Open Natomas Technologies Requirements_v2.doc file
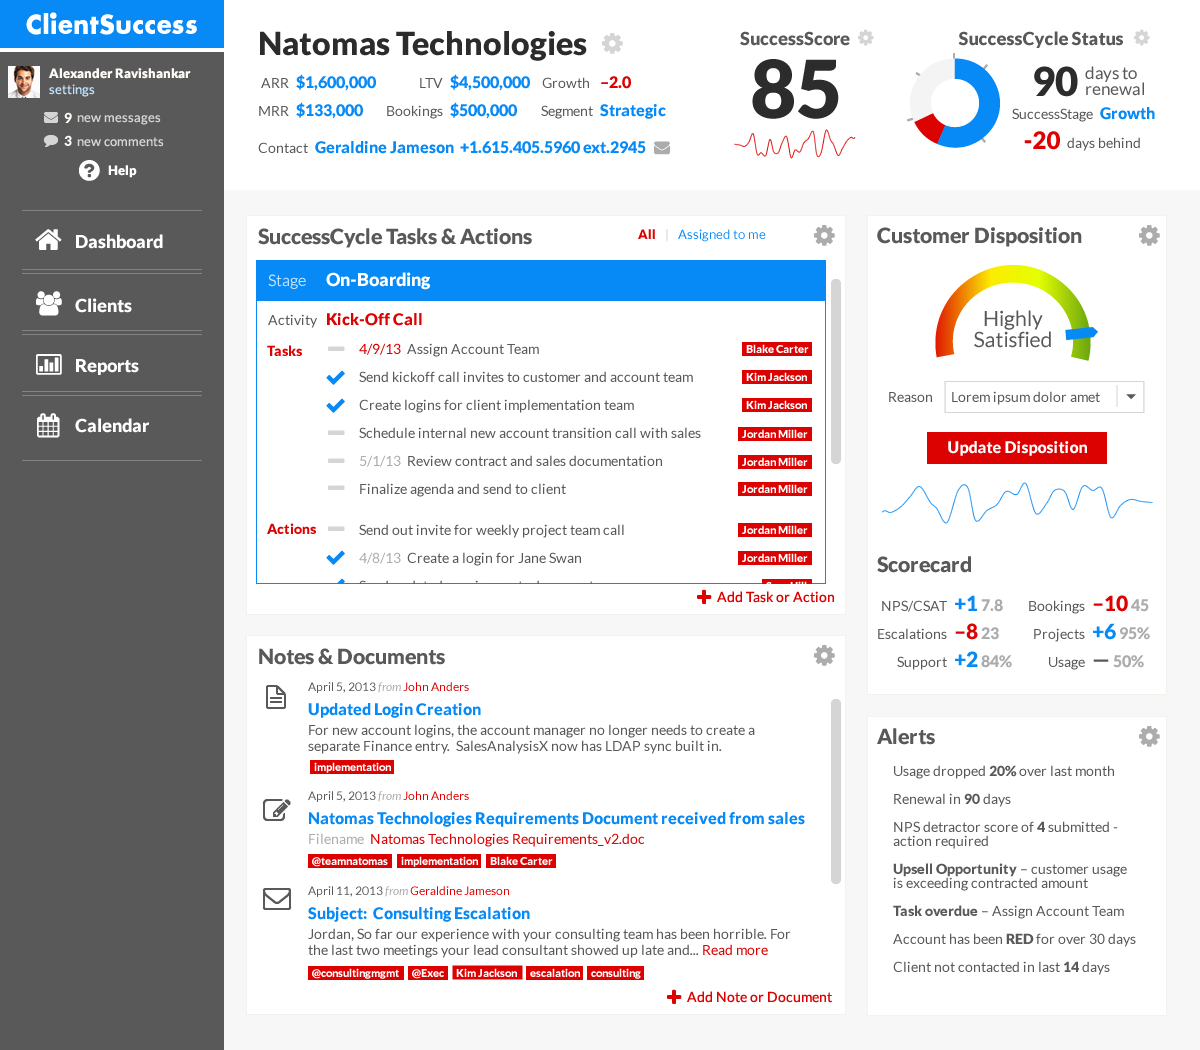This screenshot has height=1050, width=1200. coord(507,839)
